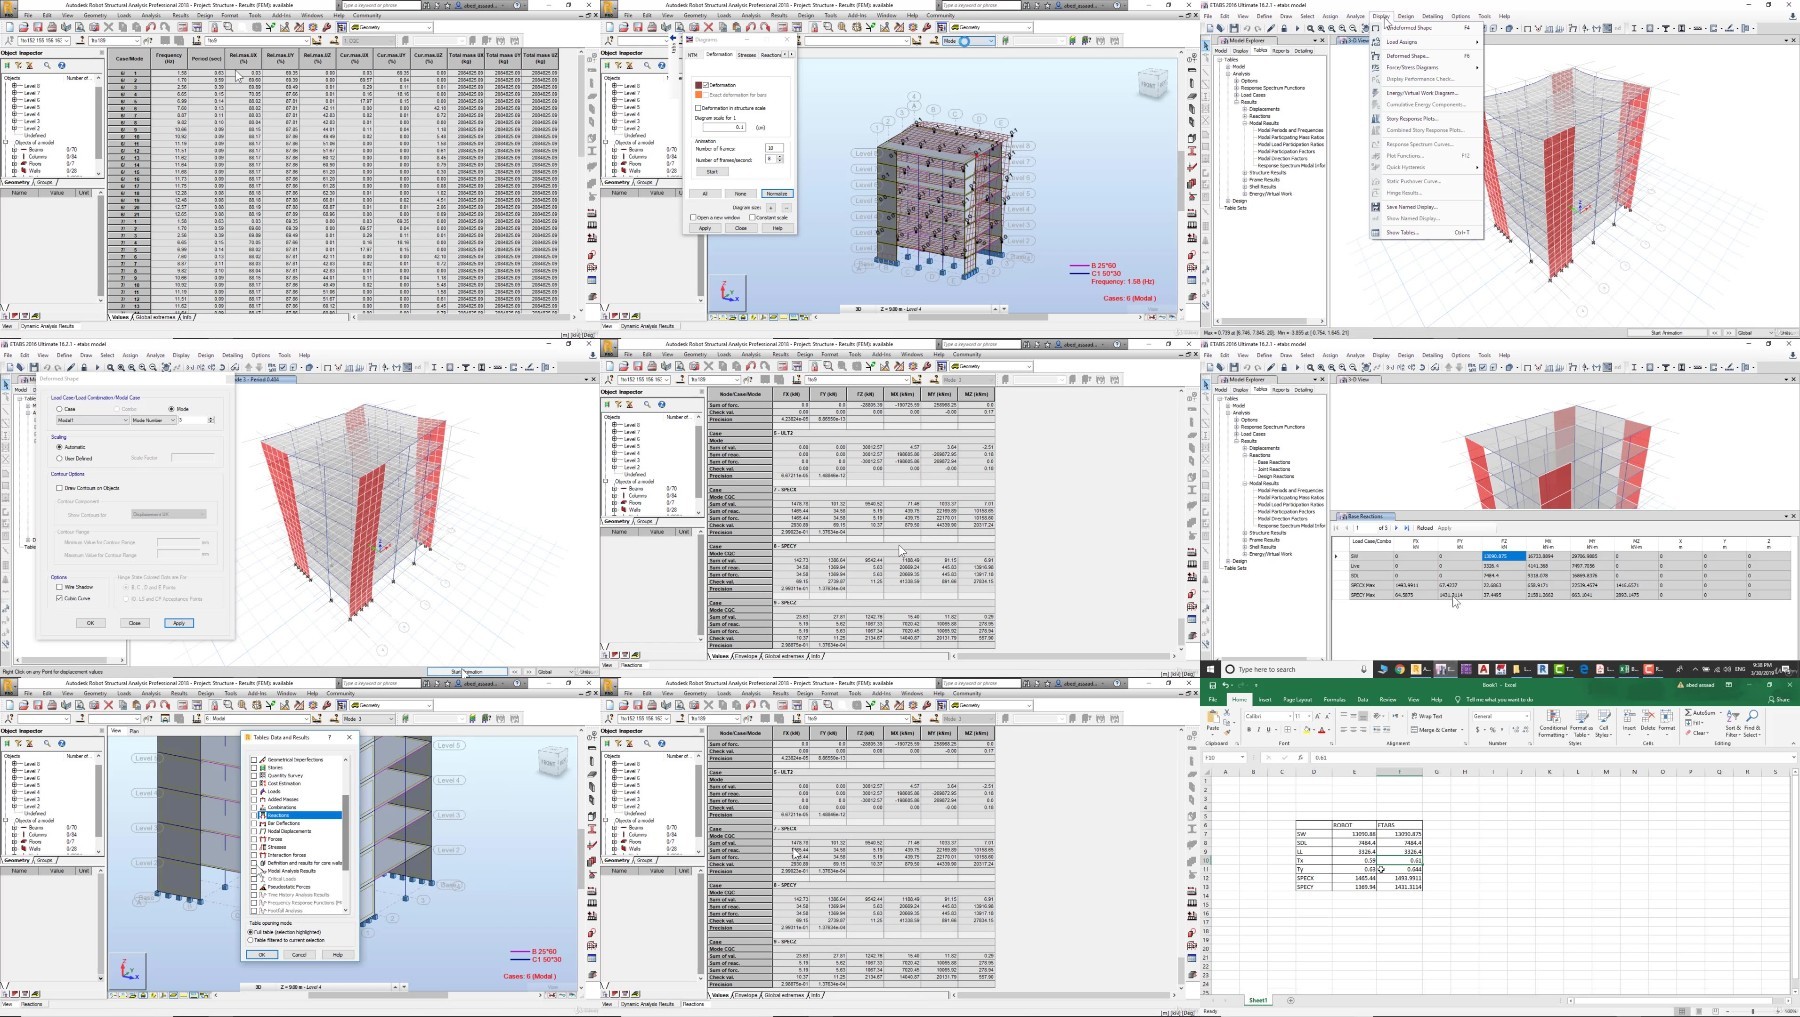This screenshot has width=1800, height=1017.
Task: Open the General number format dropdown
Action: coord(1526,716)
